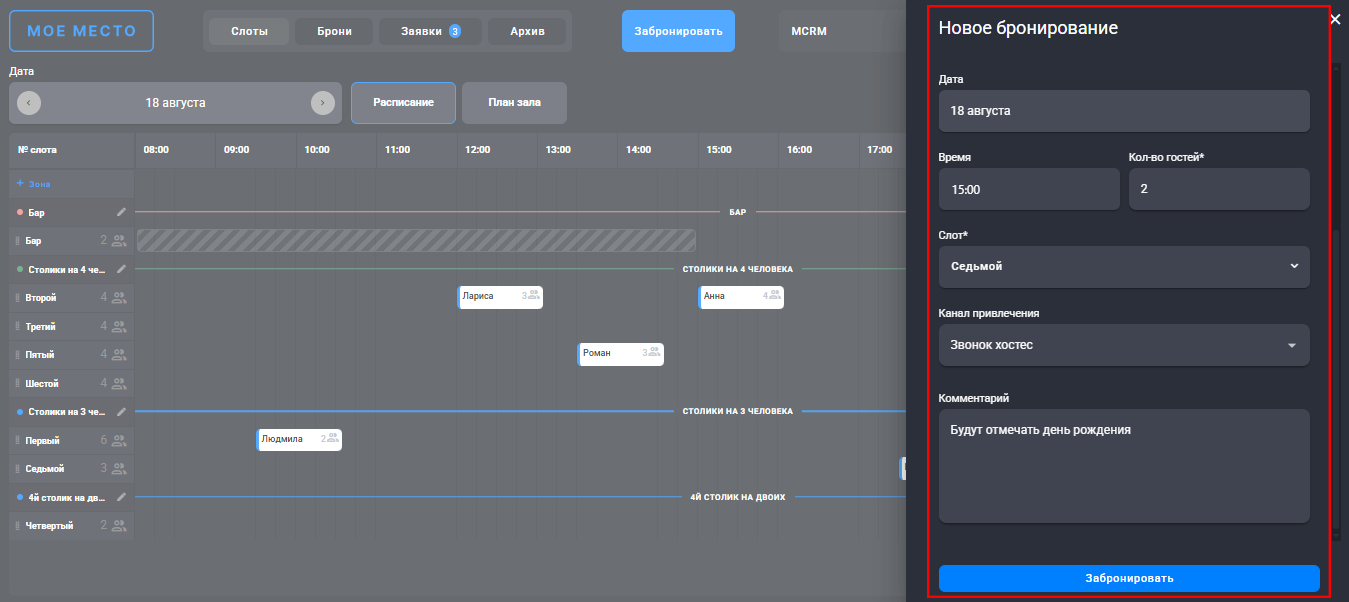
Task: Close the Новое бронирование panel with X
Action: tap(1335, 19)
